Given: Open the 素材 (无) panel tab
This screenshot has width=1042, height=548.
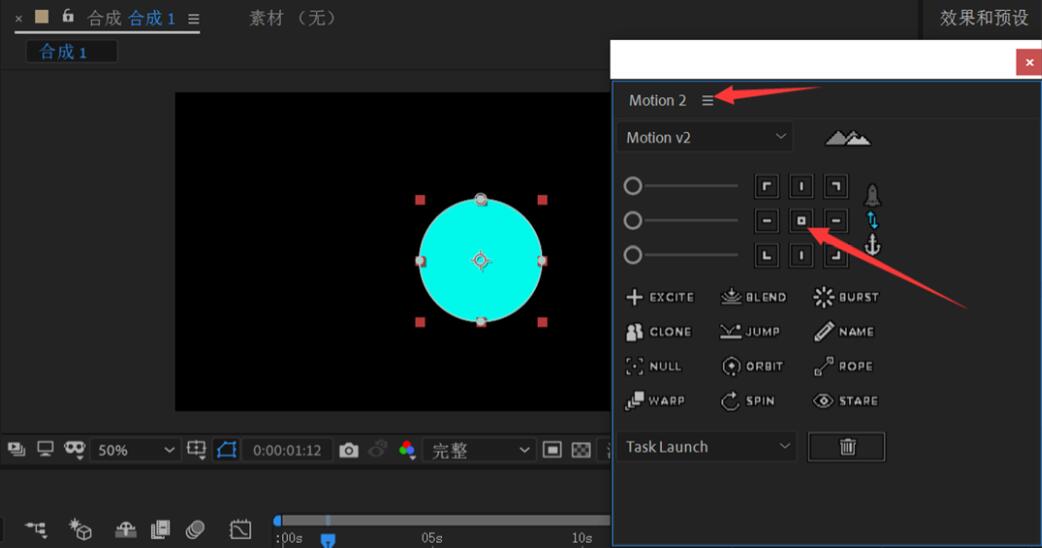Looking at the screenshot, I should 292,18.
